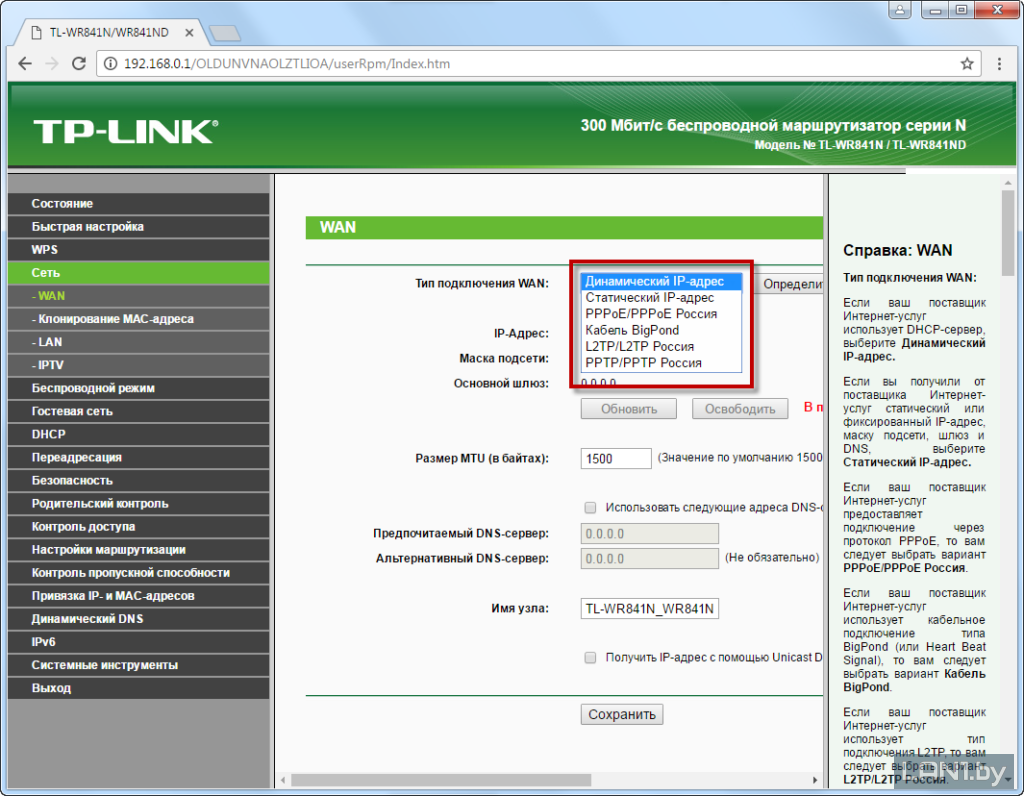Image resolution: width=1024 pixels, height=796 pixels.
Task: Click the MTU size field
Action: tap(616, 458)
